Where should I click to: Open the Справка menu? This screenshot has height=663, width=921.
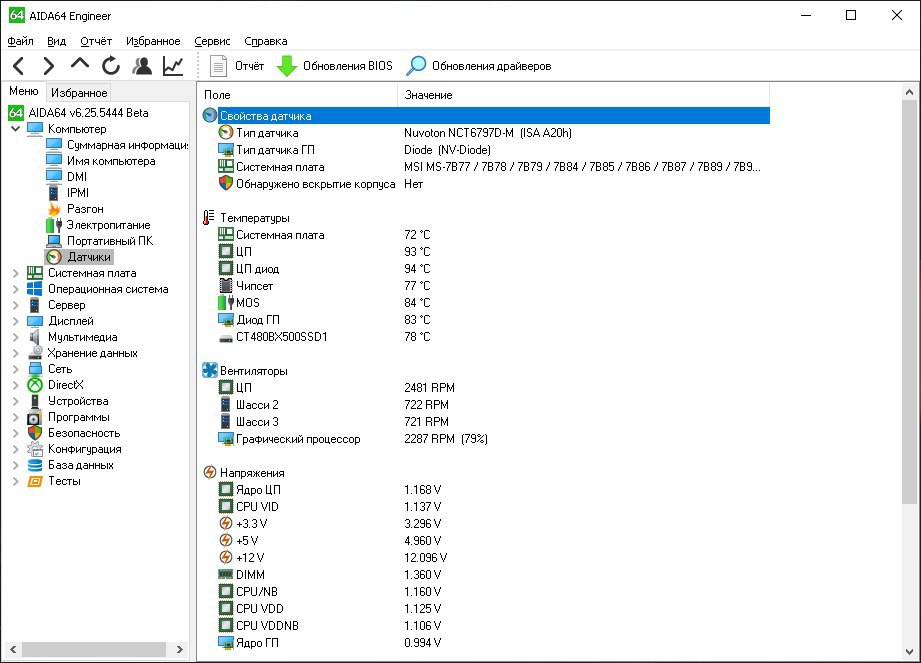coord(265,41)
